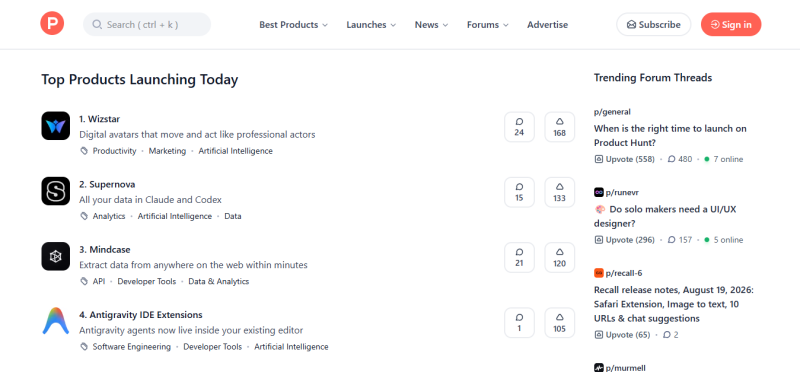Visit the p/recall-6 forum link

point(624,273)
